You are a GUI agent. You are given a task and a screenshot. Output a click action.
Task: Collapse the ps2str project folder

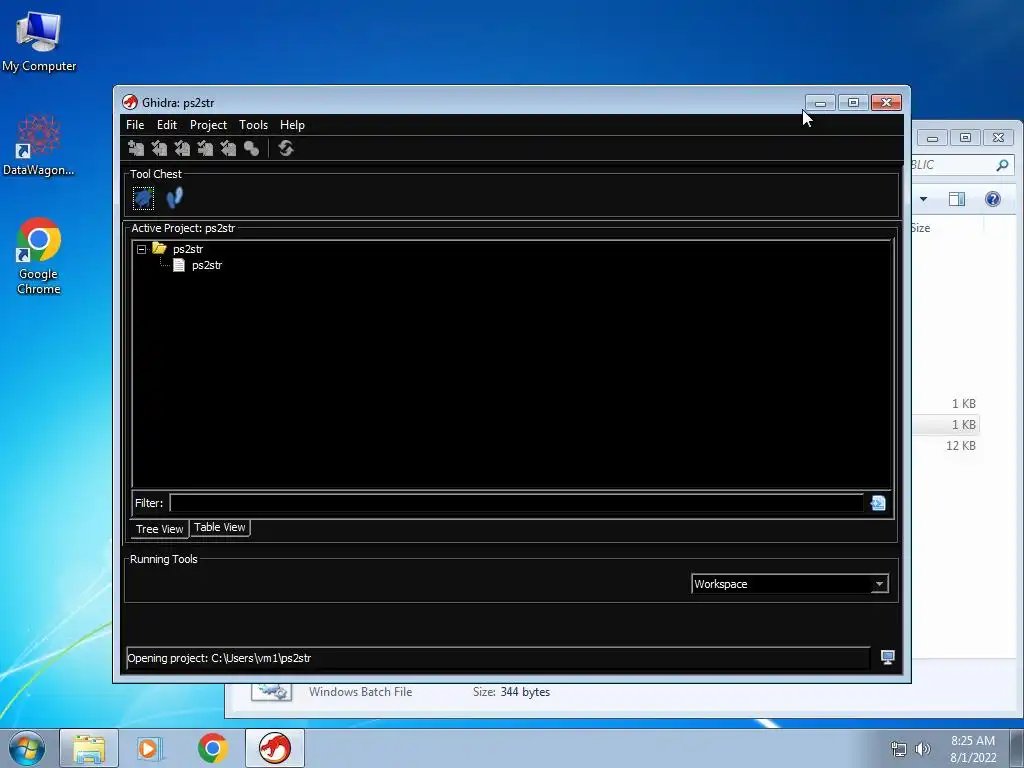pyautogui.click(x=141, y=249)
